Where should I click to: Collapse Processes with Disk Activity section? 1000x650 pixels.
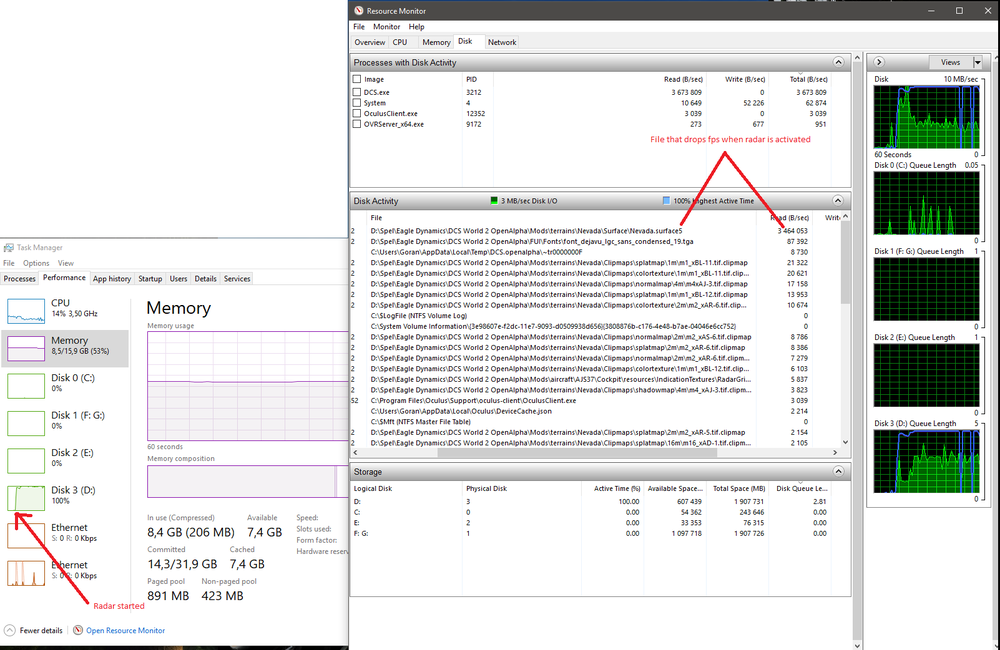[x=838, y=63]
